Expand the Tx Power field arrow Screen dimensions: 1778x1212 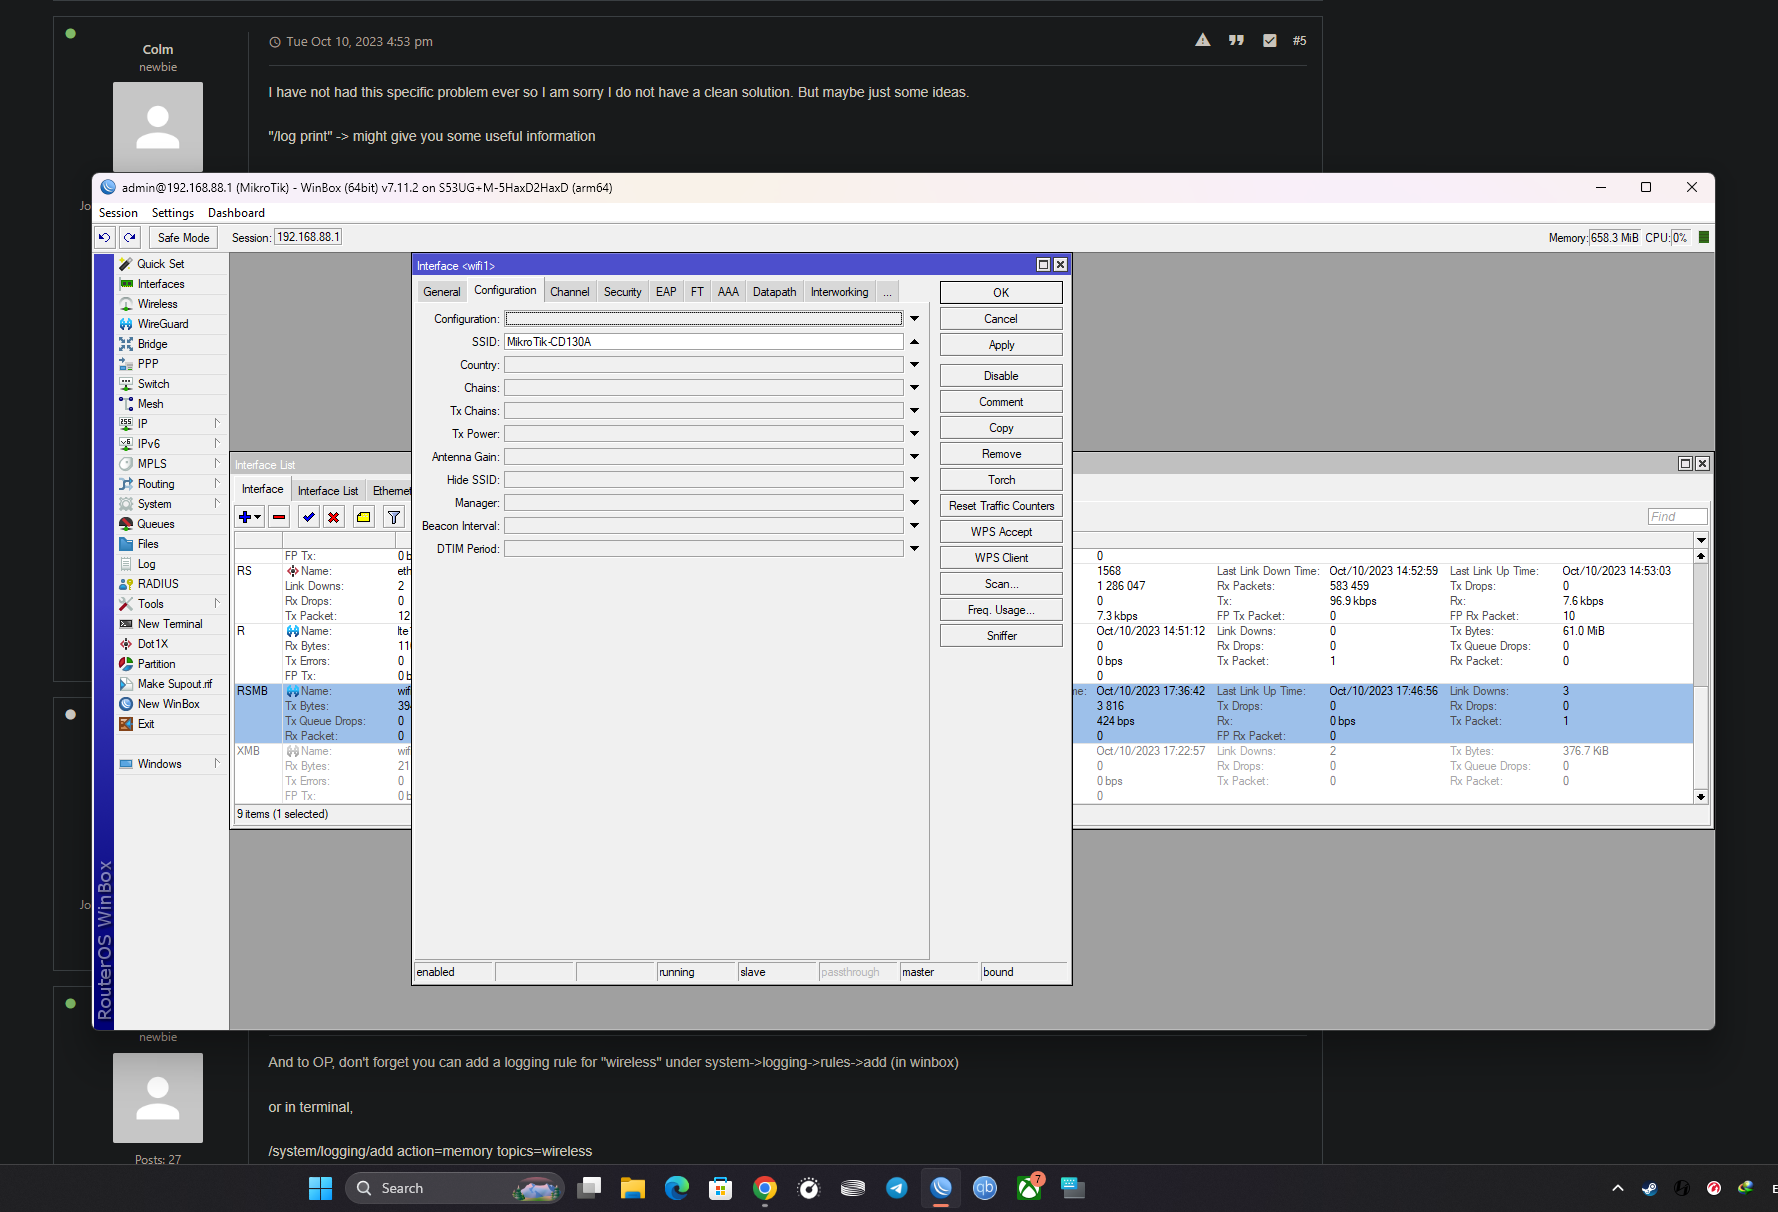coord(914,434)
